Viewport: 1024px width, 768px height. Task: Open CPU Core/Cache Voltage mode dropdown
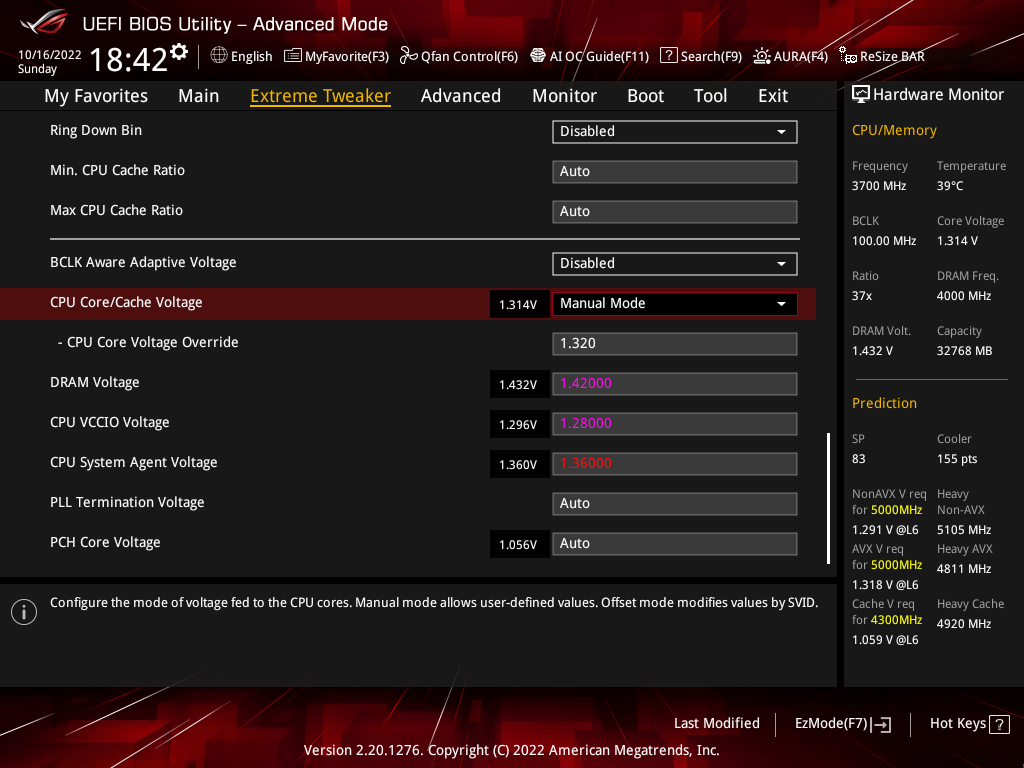coord(675,304)
